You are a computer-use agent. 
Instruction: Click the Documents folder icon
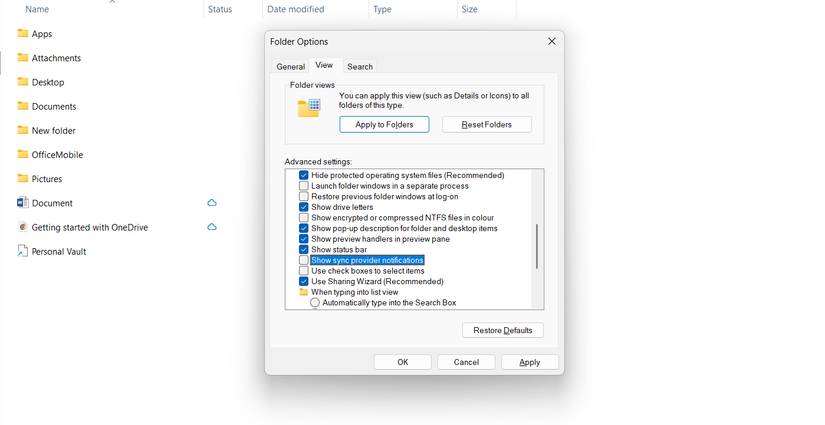(x=23, y=106)
